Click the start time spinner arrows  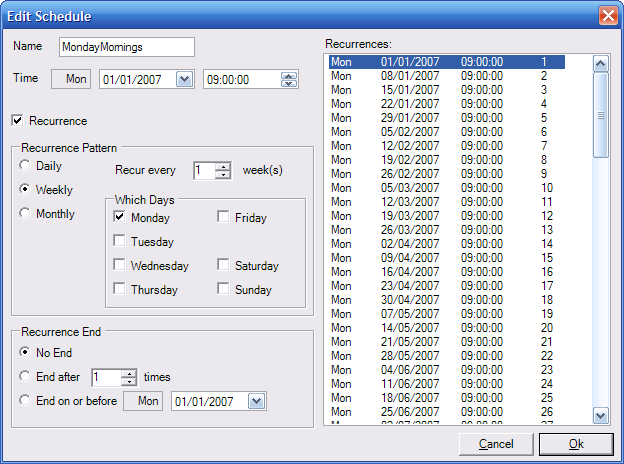(289, 79)
